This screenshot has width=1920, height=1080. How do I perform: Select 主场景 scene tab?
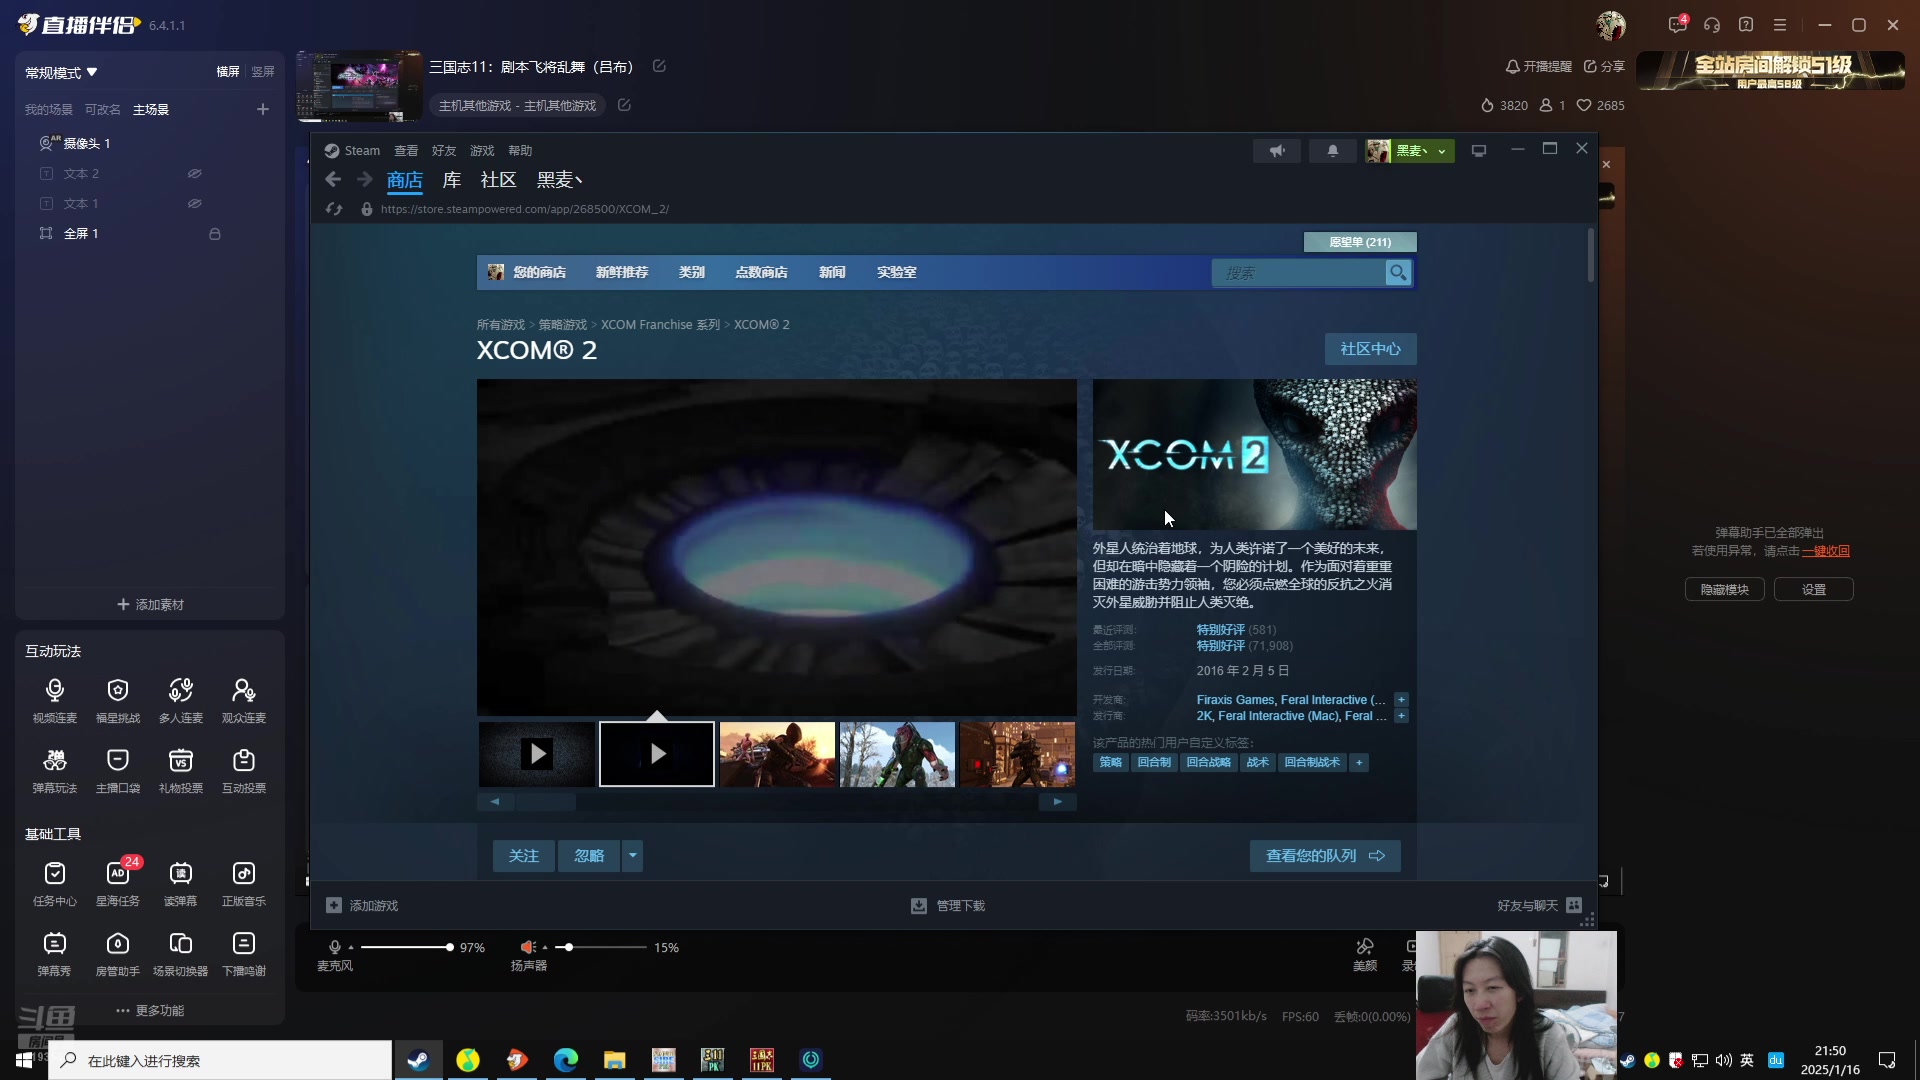pos(151,109)
